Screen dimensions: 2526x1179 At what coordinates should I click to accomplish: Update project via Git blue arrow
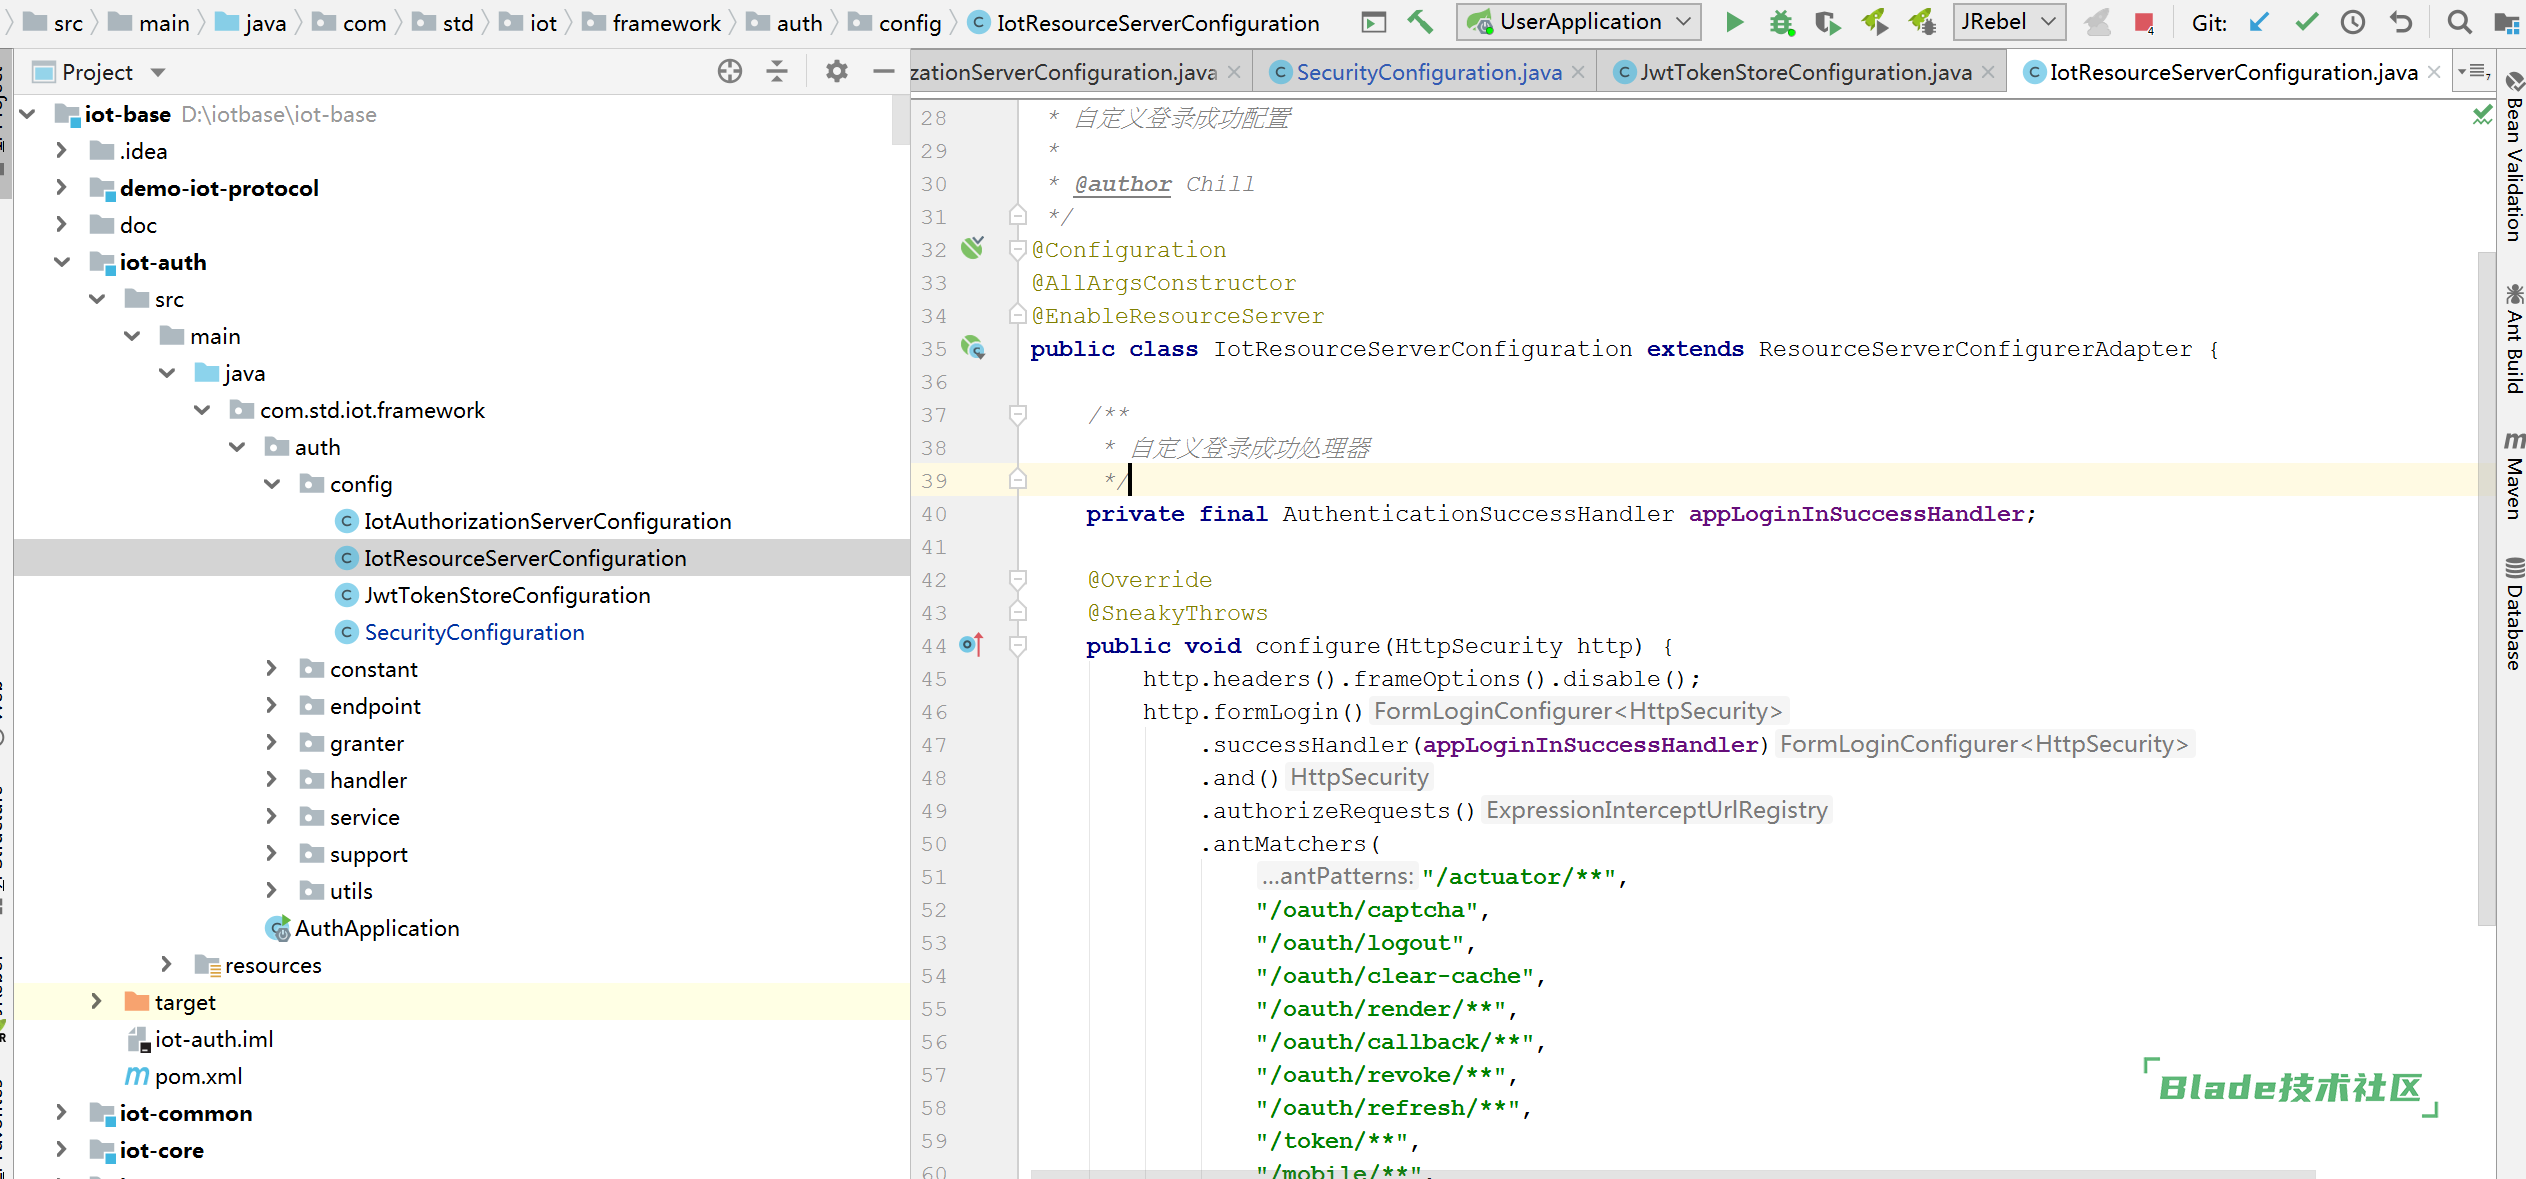pos(2259,22)
